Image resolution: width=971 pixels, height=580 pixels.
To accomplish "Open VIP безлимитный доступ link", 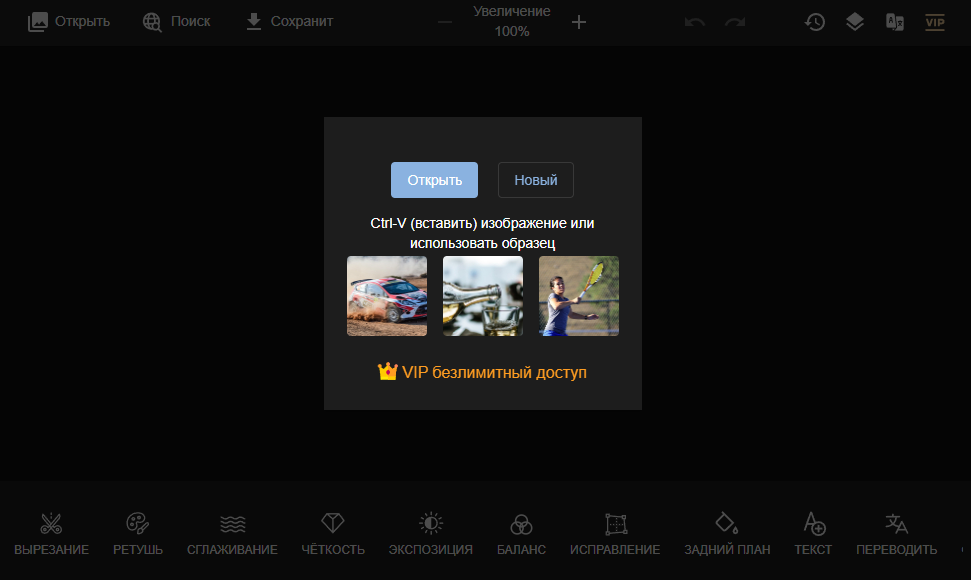I will (483, 371).
